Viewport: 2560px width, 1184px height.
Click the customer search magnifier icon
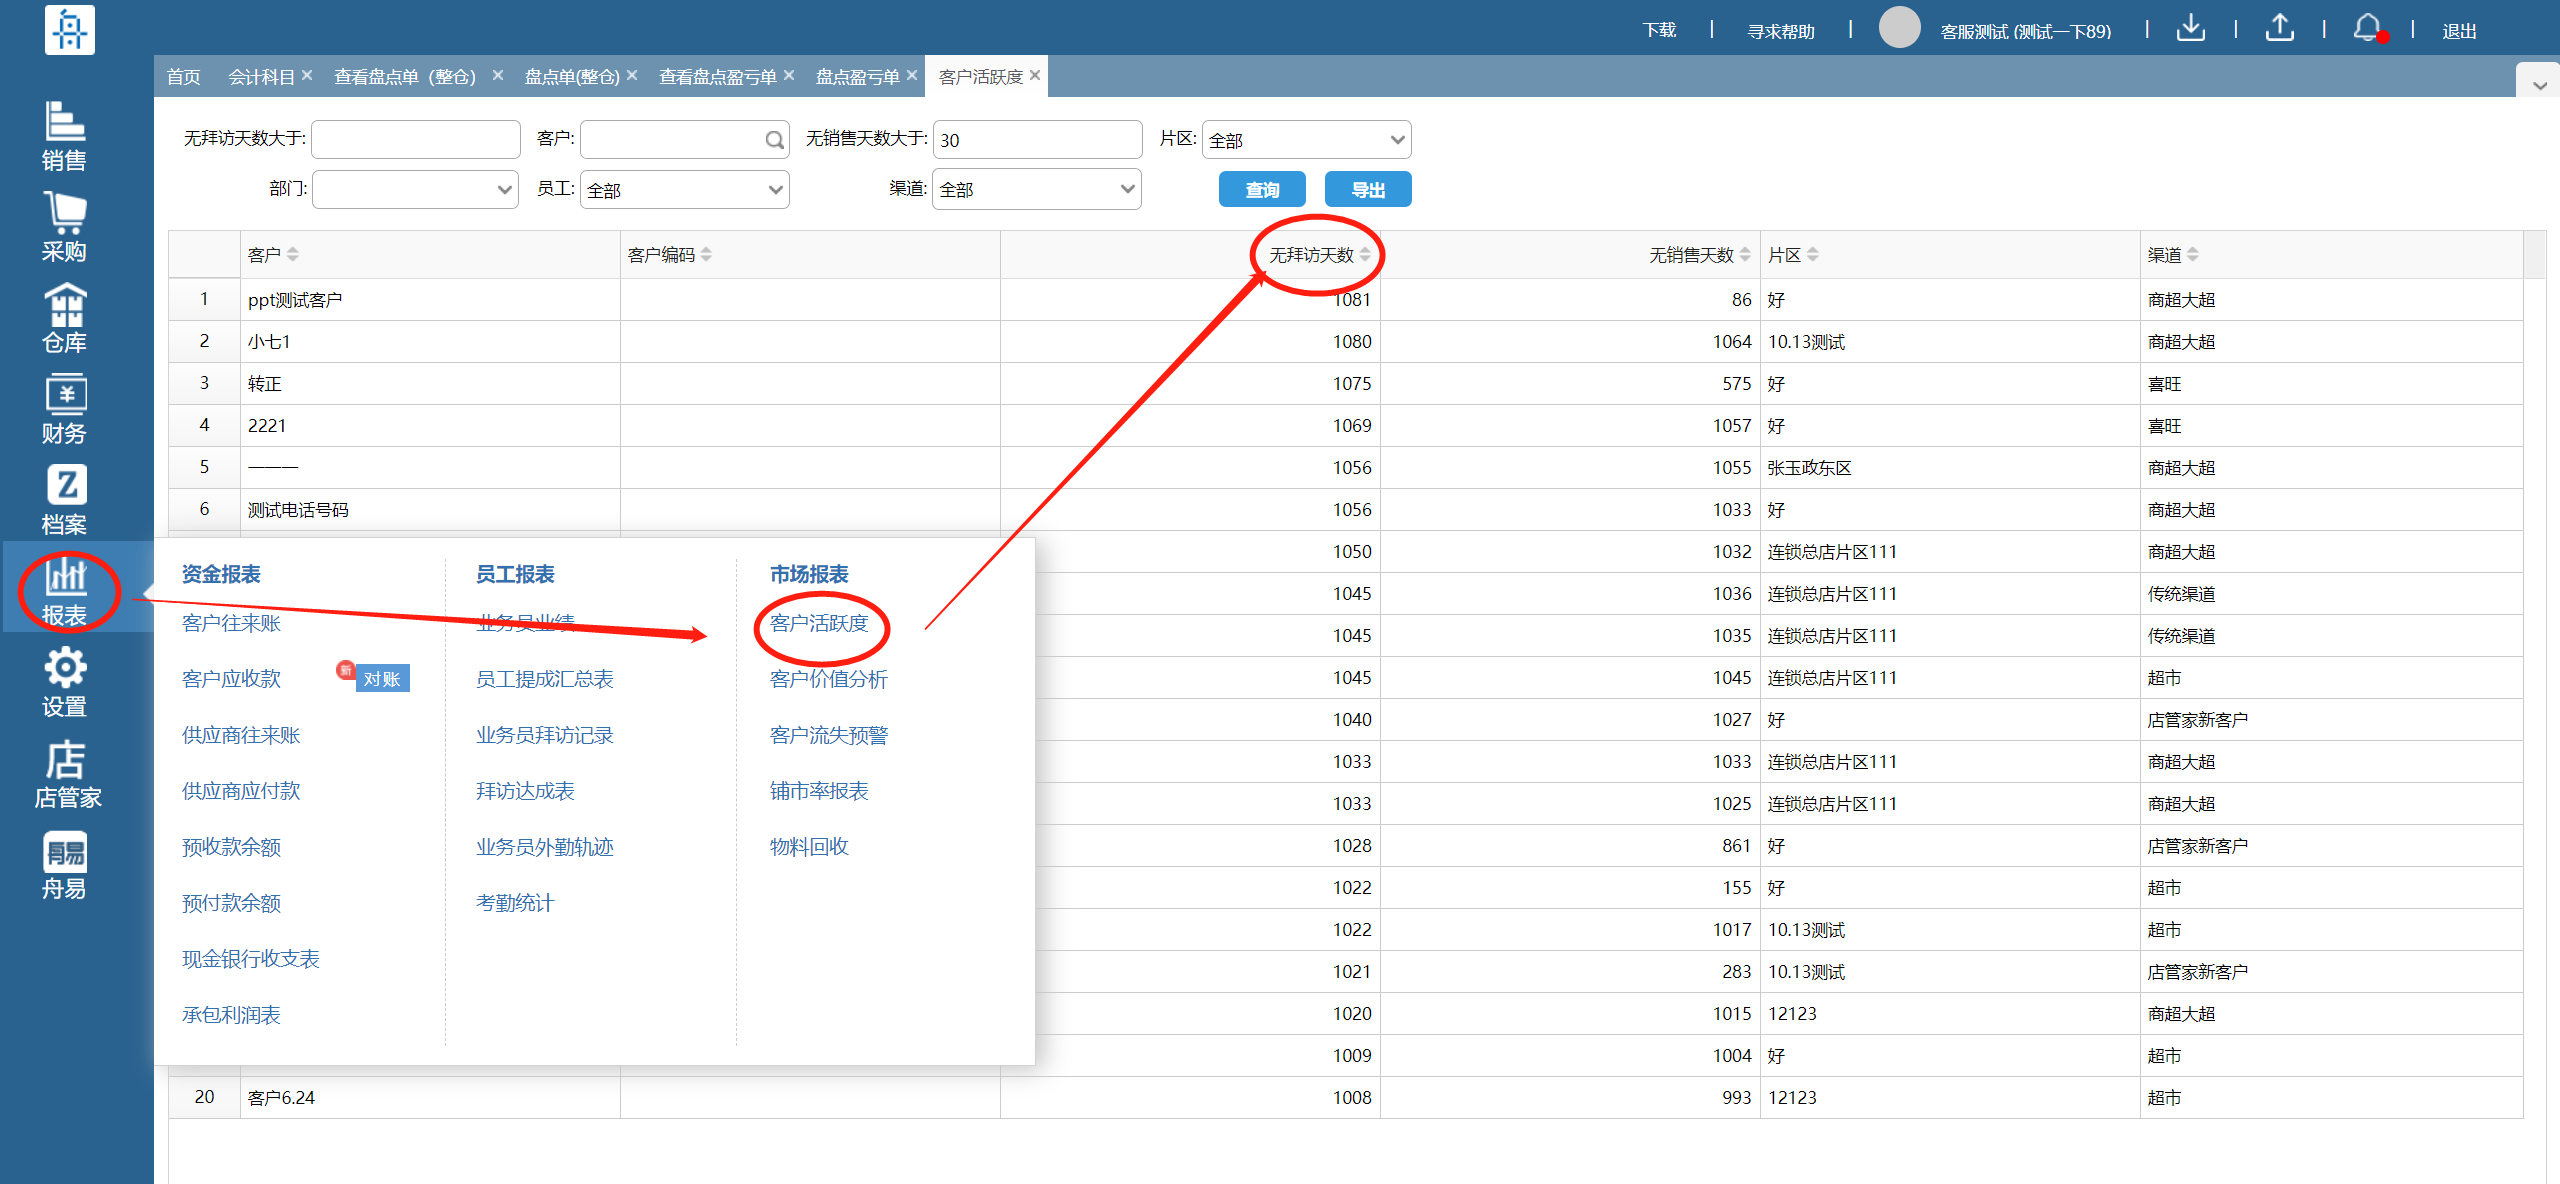click(774, 140)
